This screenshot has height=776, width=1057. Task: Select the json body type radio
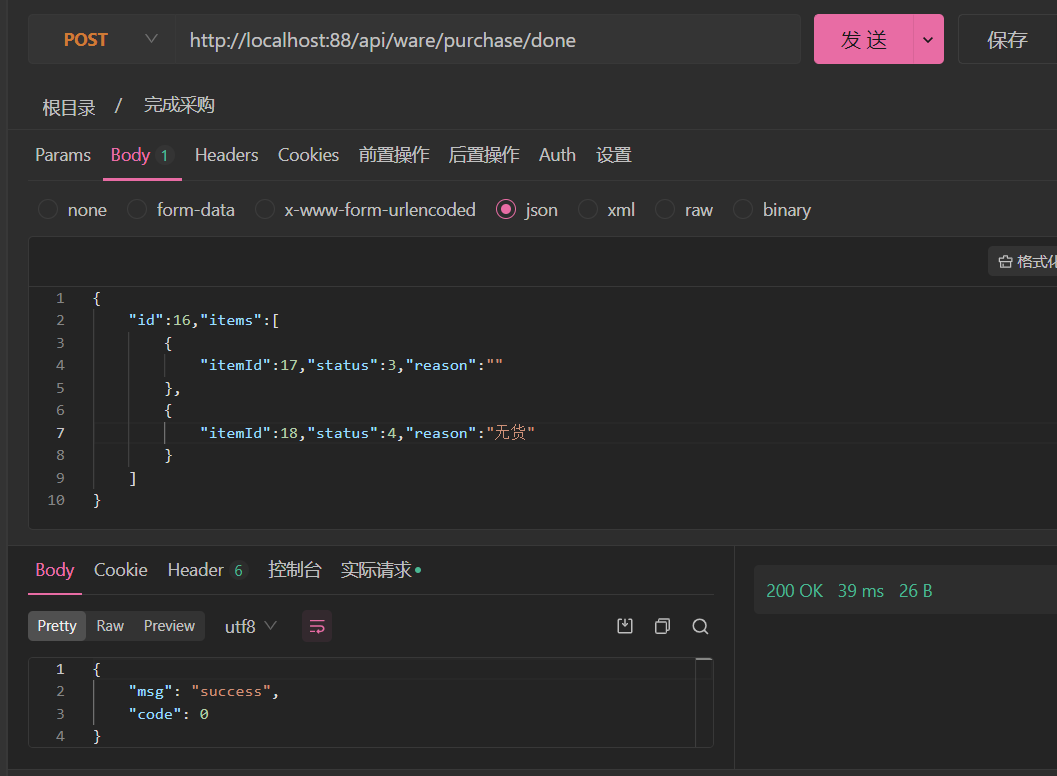click(506, 210)
